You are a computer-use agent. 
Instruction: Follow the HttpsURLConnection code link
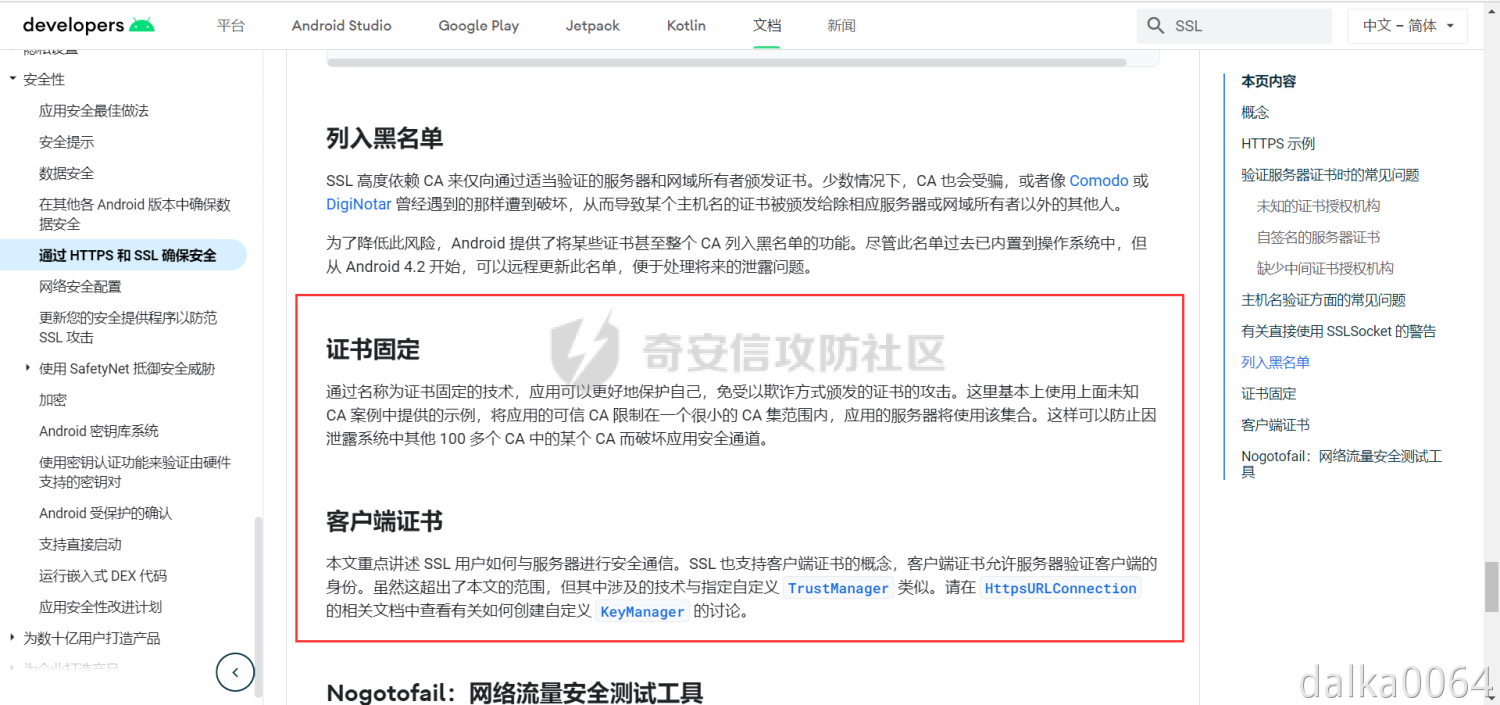tap(1060, 588)
